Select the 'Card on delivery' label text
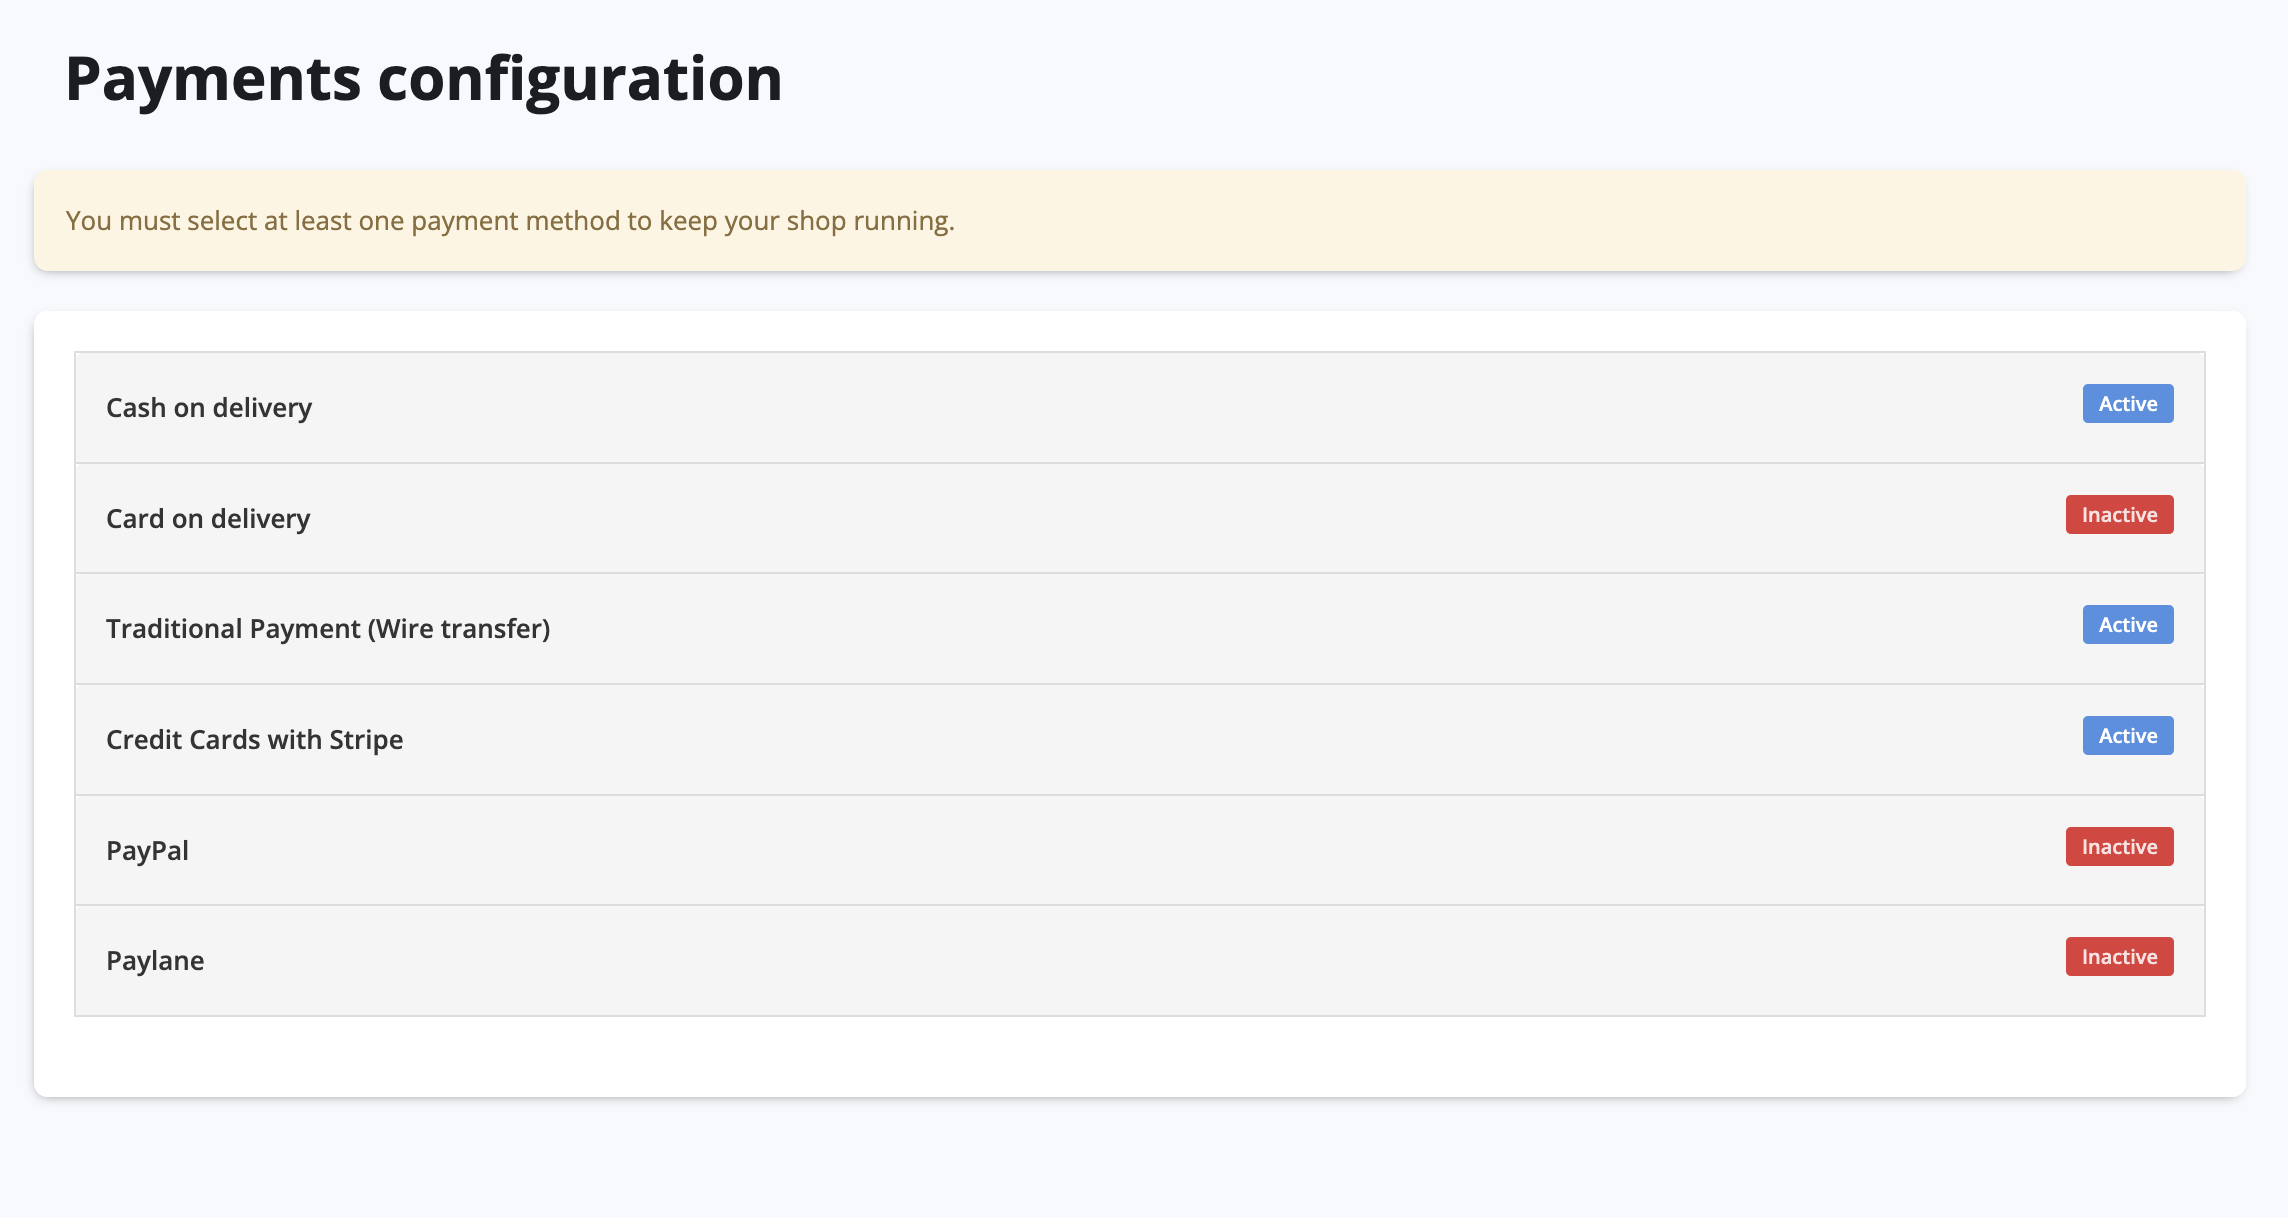Viewport: 2288px width, 1218px height. pyautogui.click(x=208, y=519)
